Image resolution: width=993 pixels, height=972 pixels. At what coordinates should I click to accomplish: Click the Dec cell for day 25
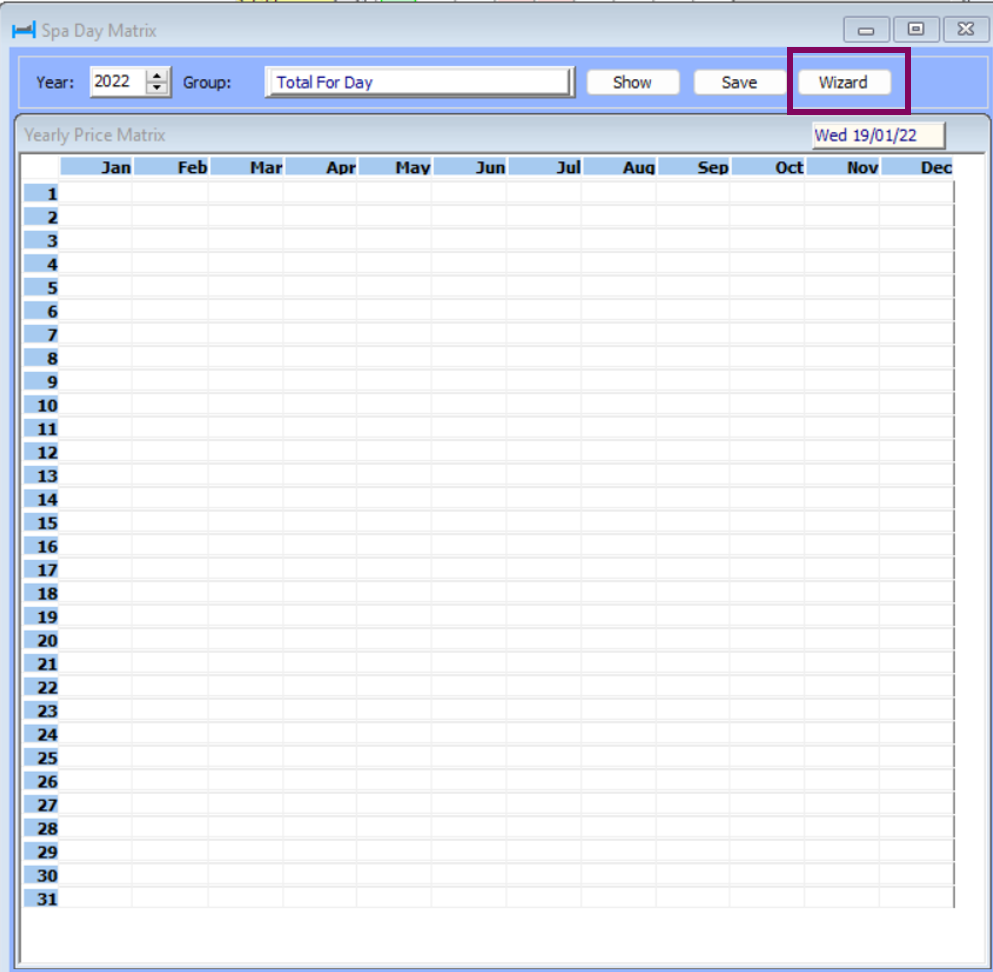point(917,758)
